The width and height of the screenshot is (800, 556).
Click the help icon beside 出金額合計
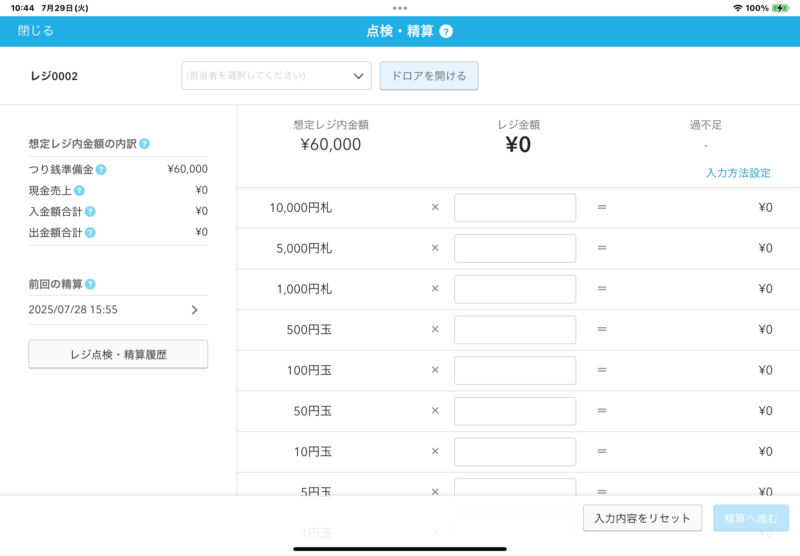click(90, 233)
